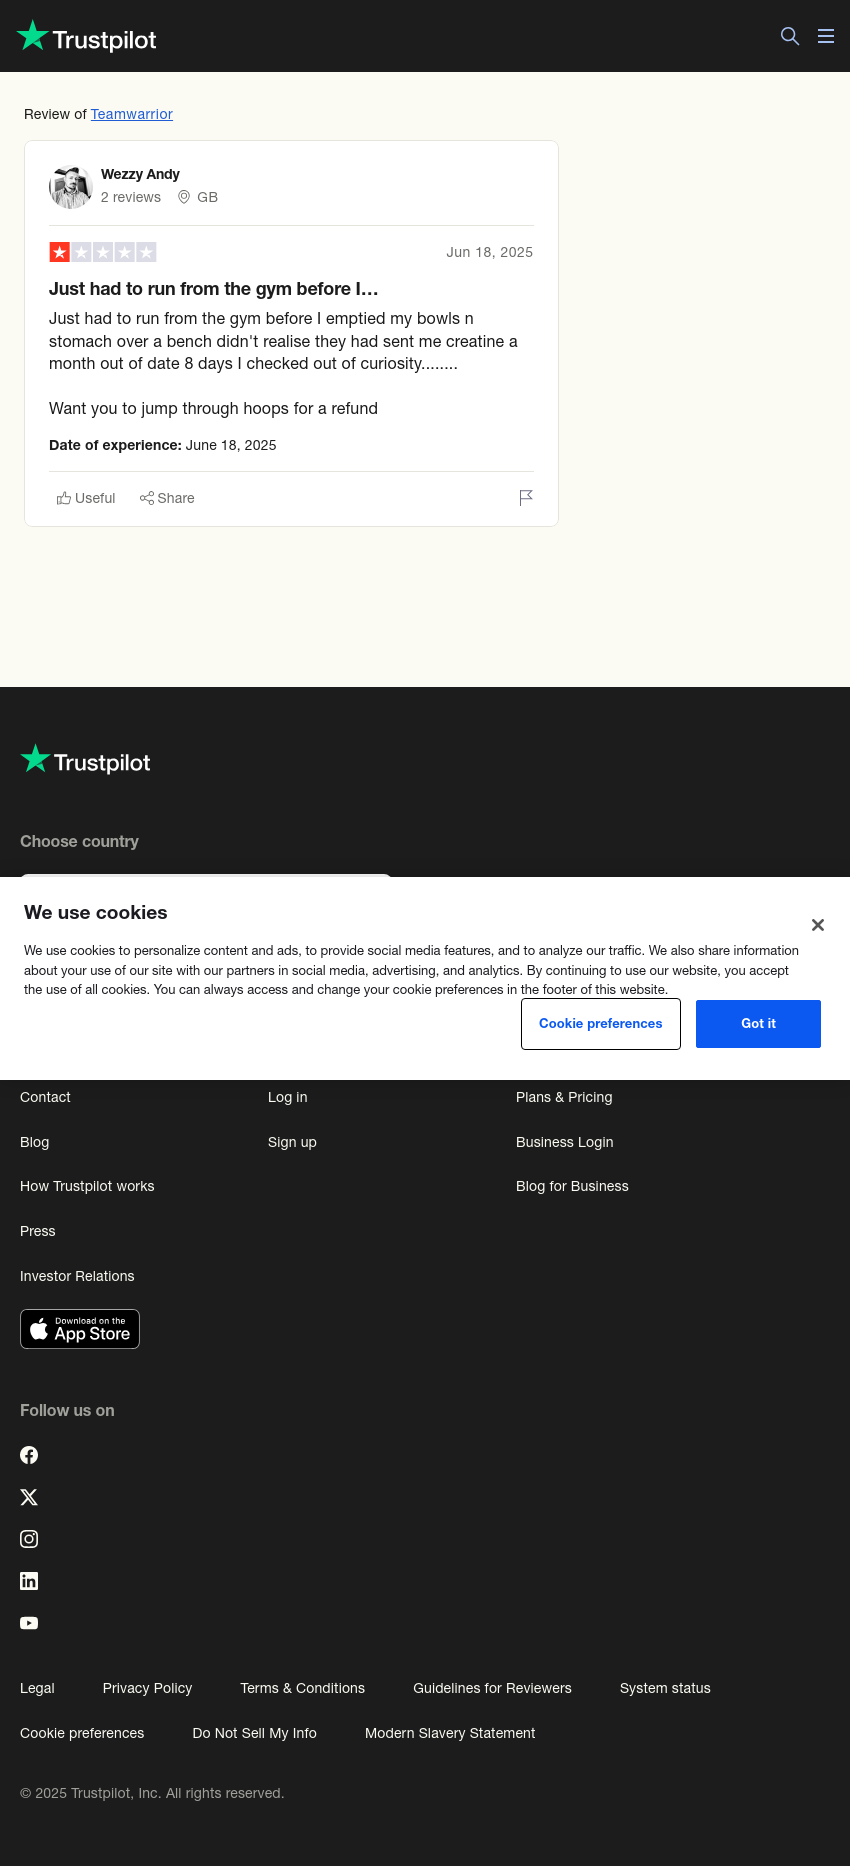Screen dimensions: 850x1866
Task: Visit Trustpilot's X (Twitter) icon
Action: click(29, 1497)
